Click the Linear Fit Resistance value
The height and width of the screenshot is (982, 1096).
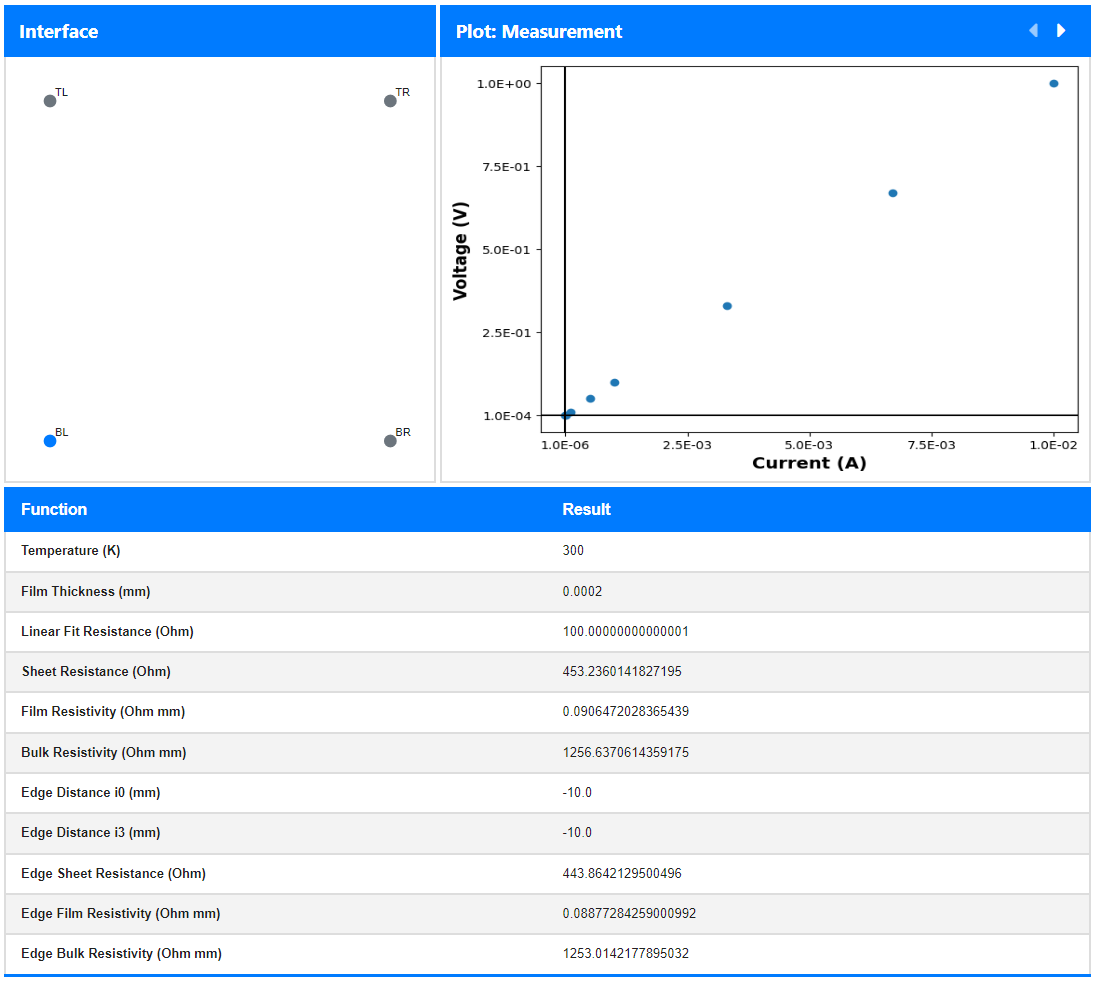(626, 632)
